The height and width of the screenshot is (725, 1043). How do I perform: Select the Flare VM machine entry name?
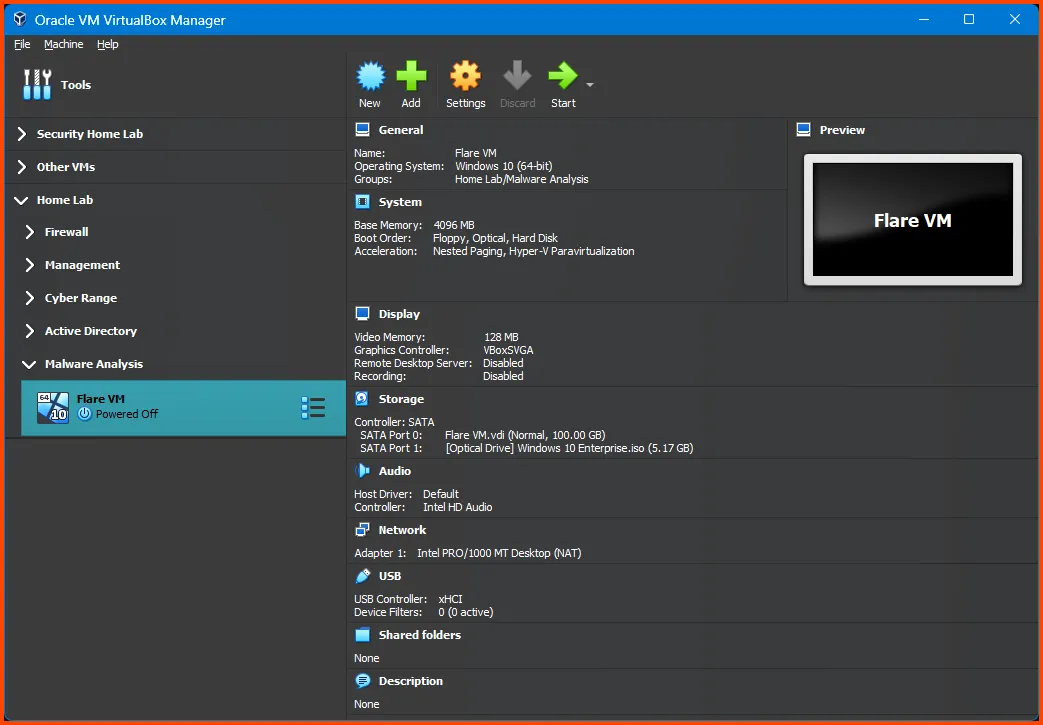point(100,399)
